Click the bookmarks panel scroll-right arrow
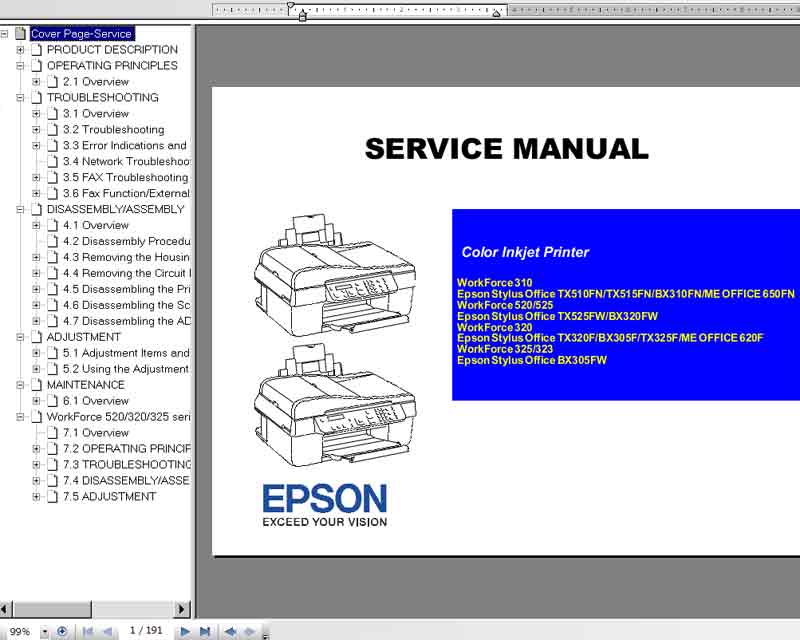Image resolution: width=800 pixels, height=640 pixels. pyautogui.click(x=182, y=609)
